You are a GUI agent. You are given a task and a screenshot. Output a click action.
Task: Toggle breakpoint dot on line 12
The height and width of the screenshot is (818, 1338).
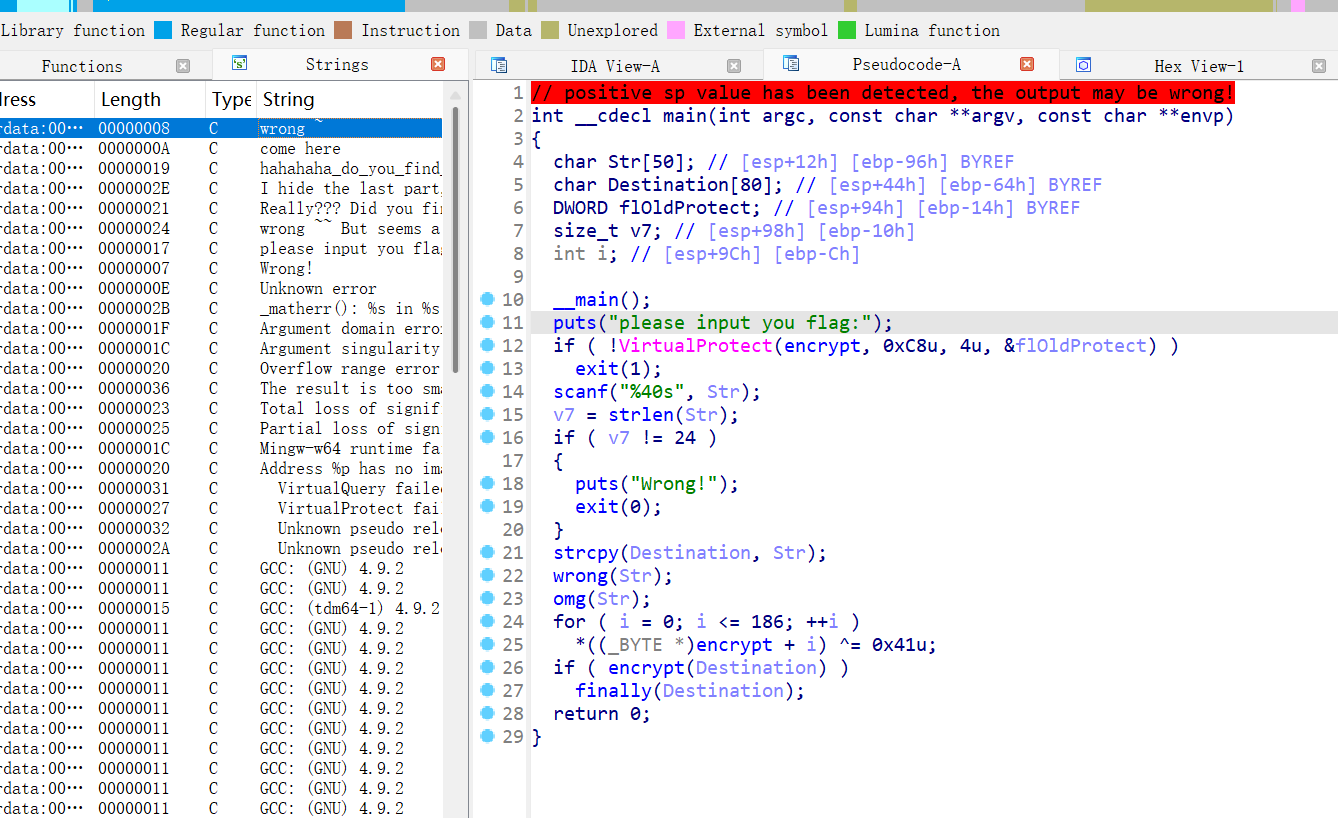[487, 345]
